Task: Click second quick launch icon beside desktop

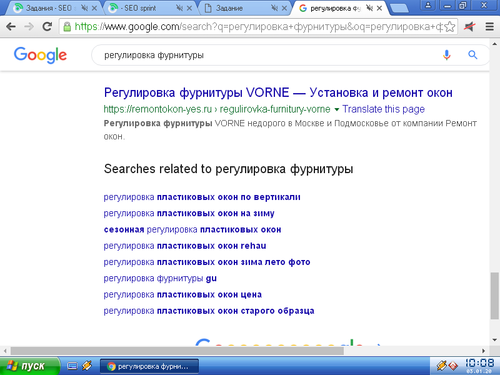Action: click(87, 366)
